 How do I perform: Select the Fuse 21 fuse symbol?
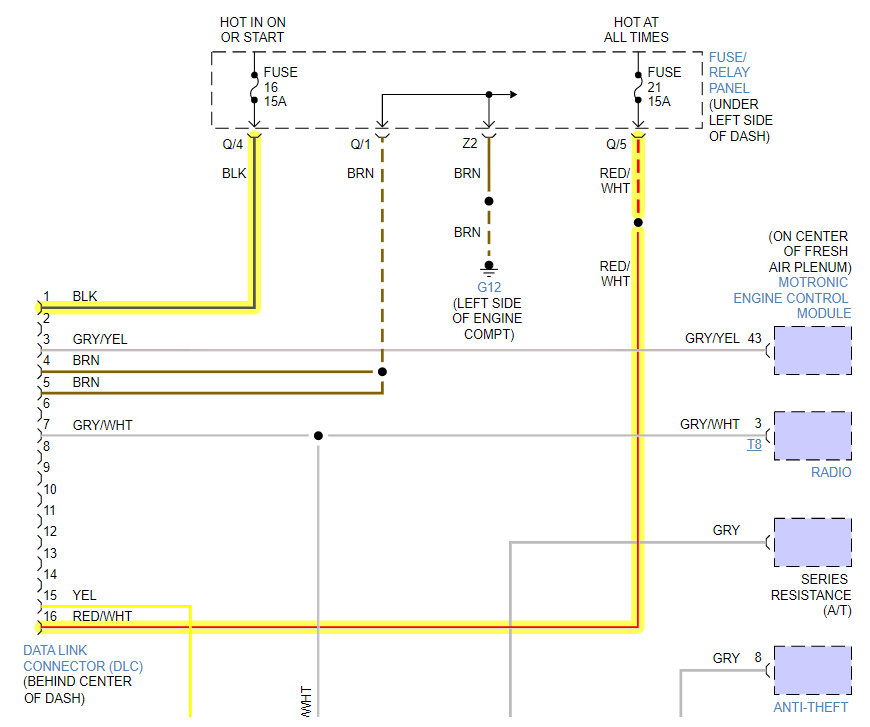point(638,88)
